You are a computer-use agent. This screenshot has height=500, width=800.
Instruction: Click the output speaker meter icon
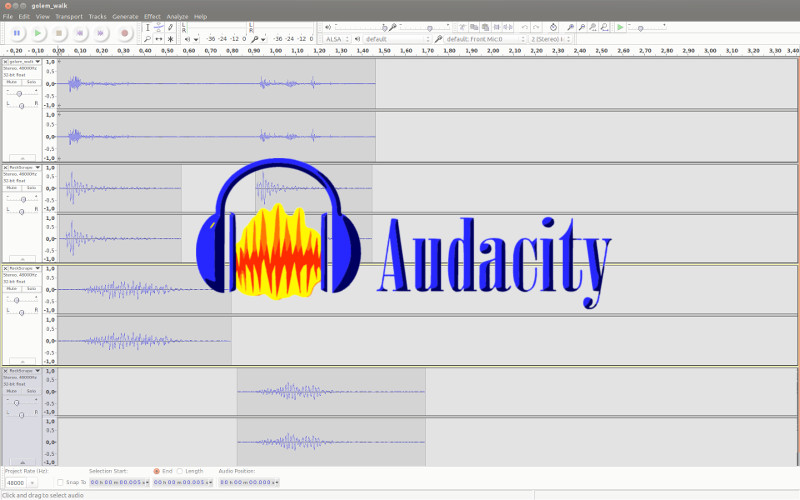(187, 39)
